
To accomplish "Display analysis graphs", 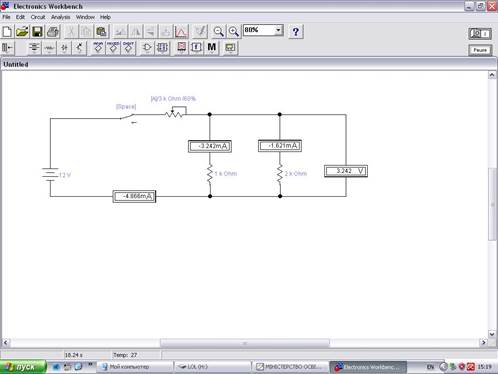I will tap(181, 32).
